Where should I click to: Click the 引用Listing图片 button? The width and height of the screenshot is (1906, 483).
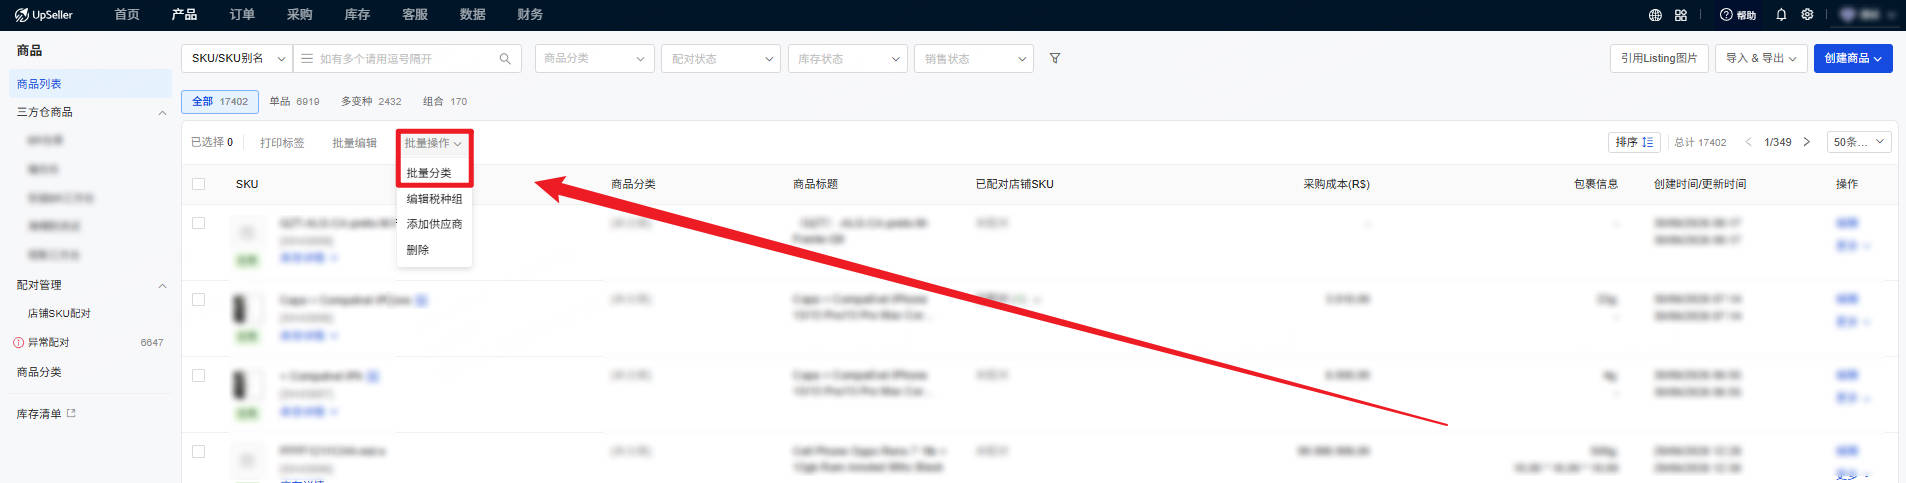[1659, 58]
